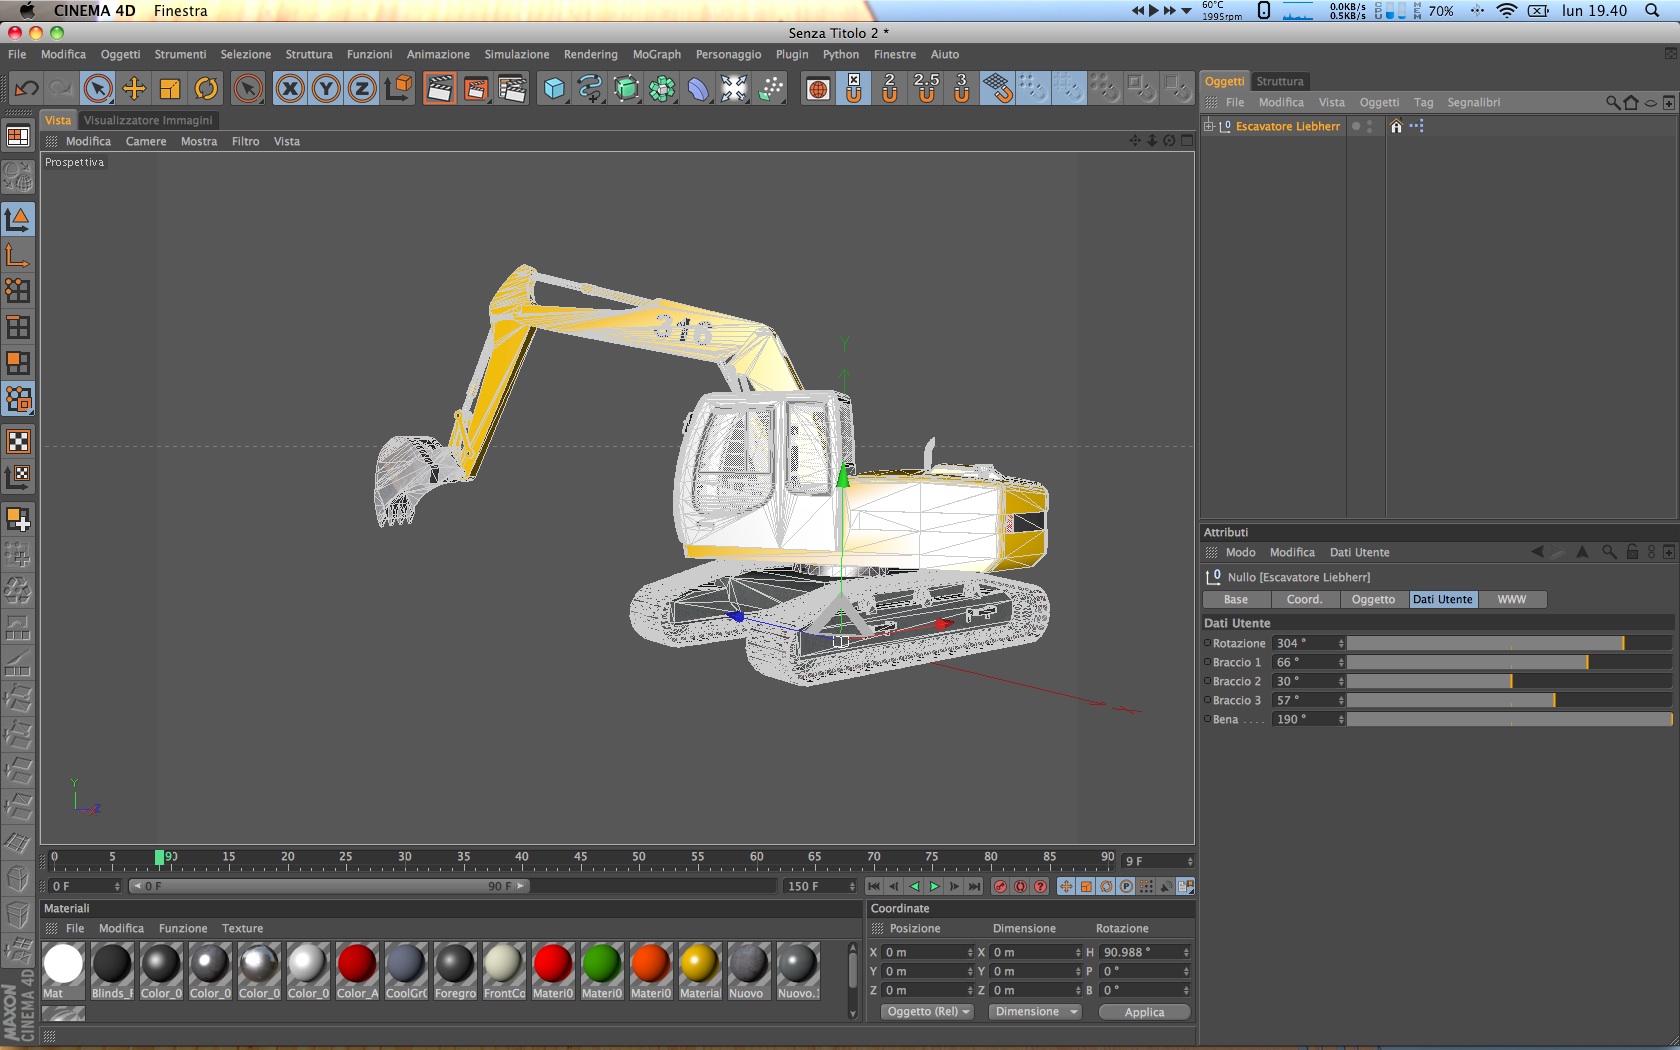The width and height of the screenshot is (1680, 1050).
Task: Open the Oggetto (Rel) dropdown
Action: point(927,1012)
